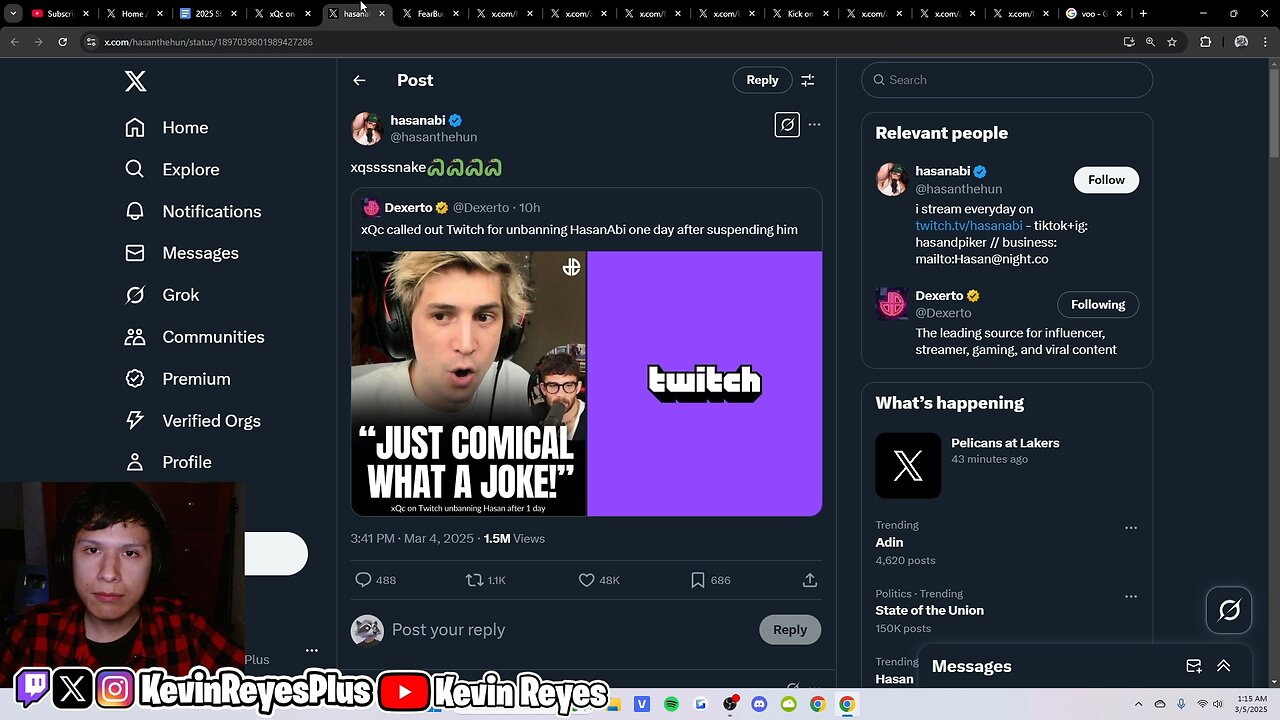Open the Twitch logo image
Viewport: 1280px width, 720px height.
(x=705, y=383)
